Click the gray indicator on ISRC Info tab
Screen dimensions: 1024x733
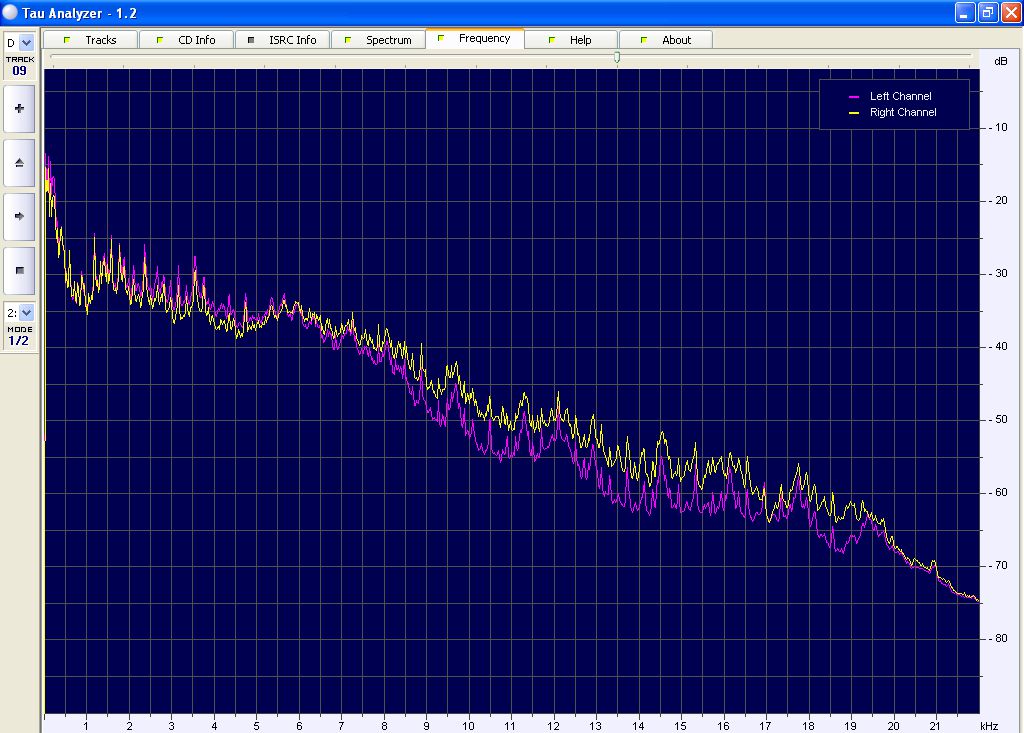[x=250, y=40]
